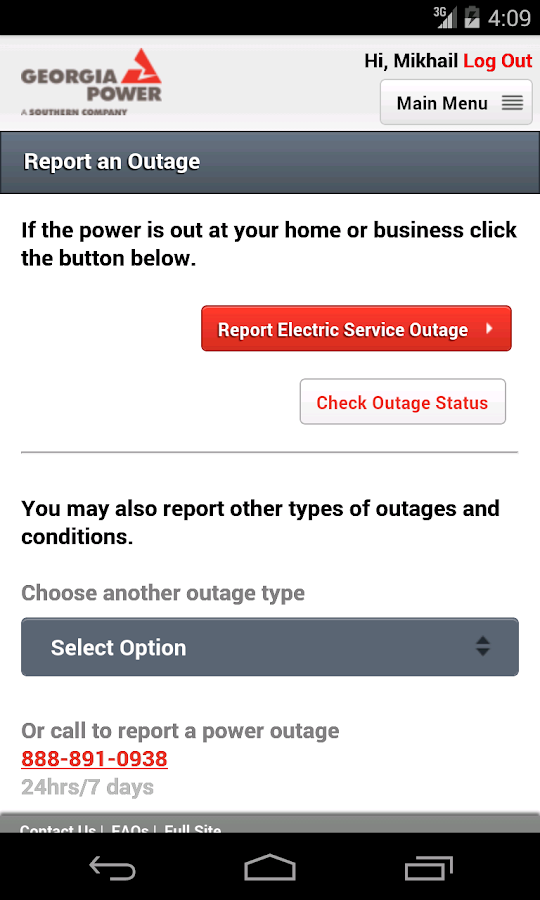
Task: Tap the 3G signal strength icon
Action: tap(445, 17)
